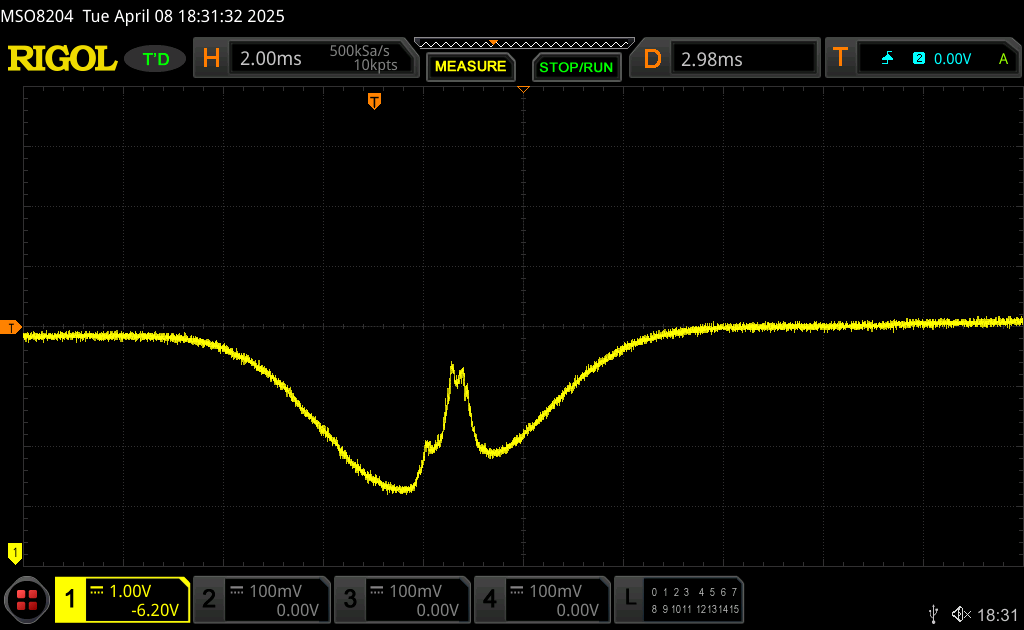Select digital channels 8-15 row
The height and width of the screenshot is (630, 1024).
[x=694, y=609]
